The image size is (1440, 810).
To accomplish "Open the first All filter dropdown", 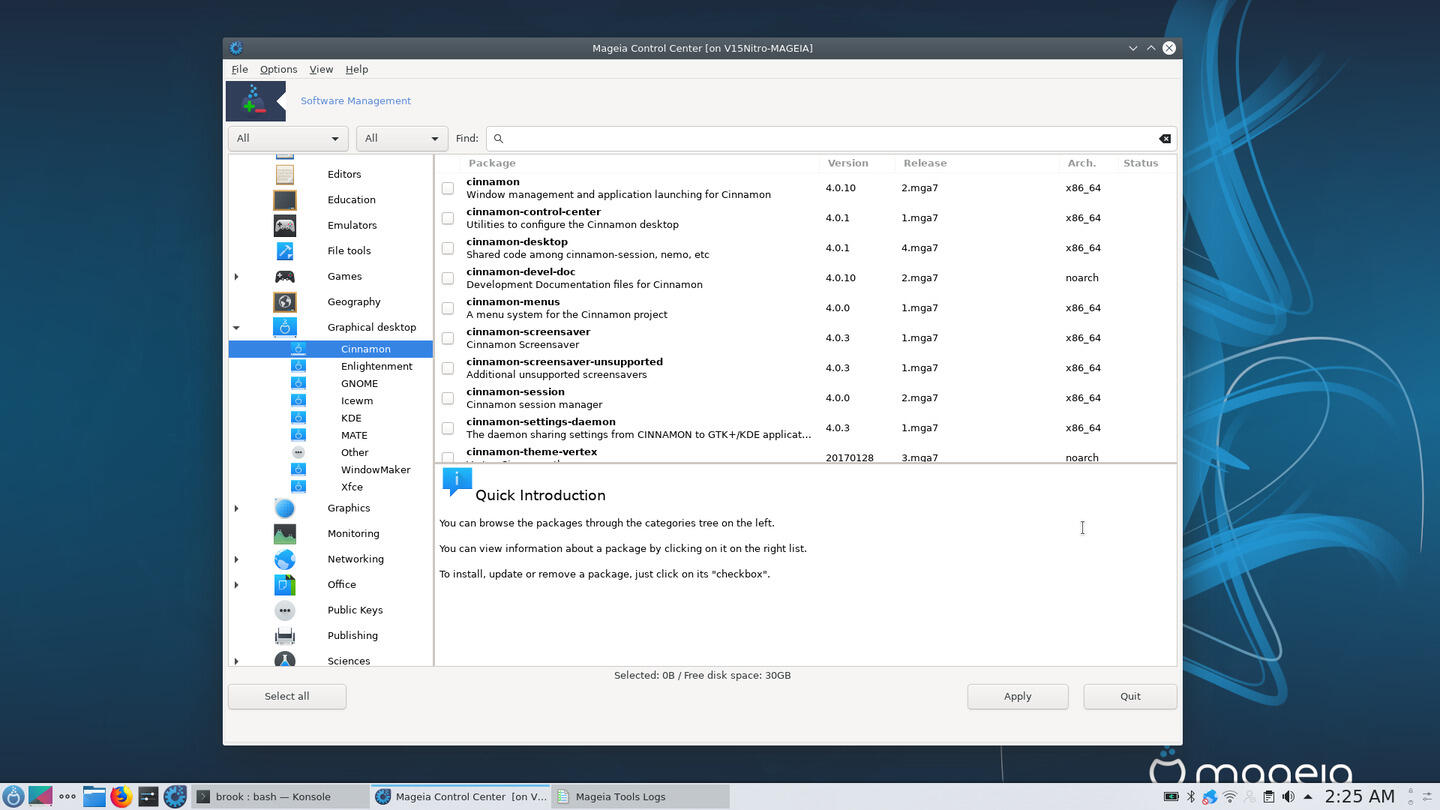I will (288, 139).
